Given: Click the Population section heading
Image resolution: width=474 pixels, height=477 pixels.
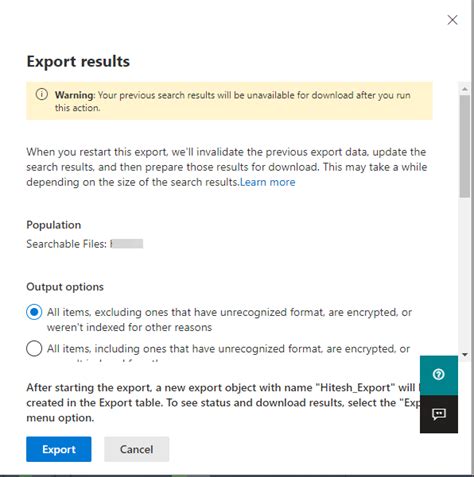Looking at the screenshot, I should click(54, 225).
